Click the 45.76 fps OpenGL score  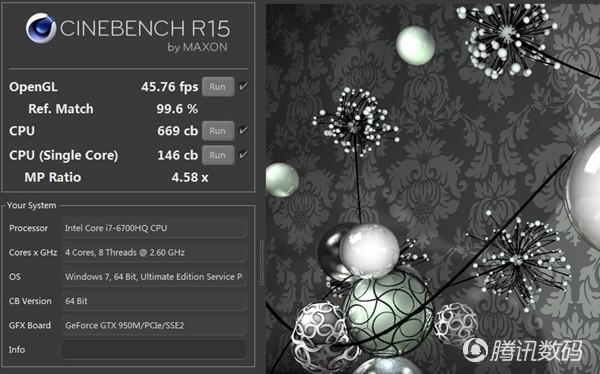170,87
